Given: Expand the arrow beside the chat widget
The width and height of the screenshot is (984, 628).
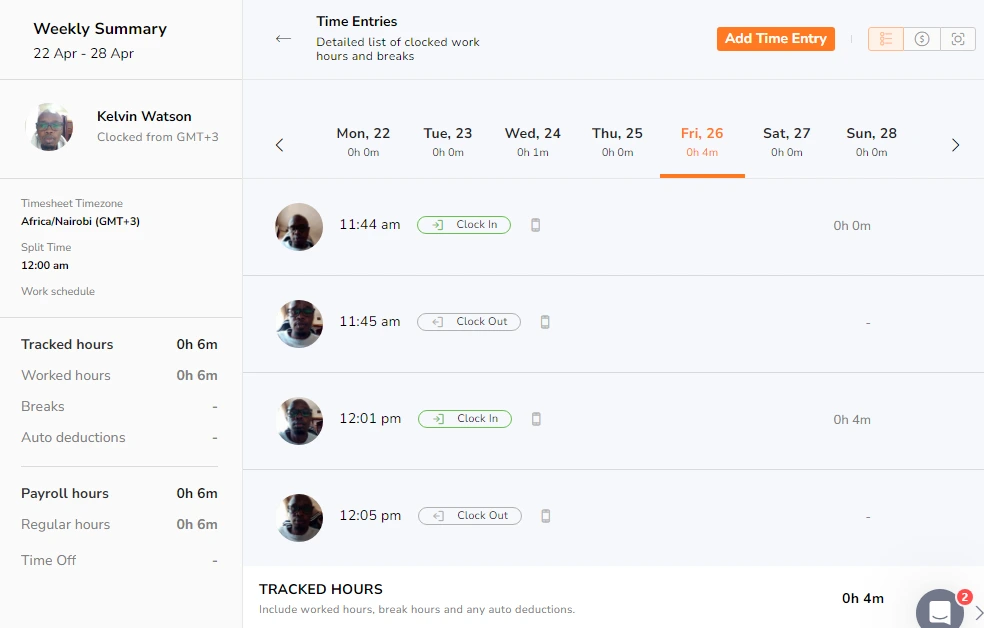Looking at the screenshot, I should click(978, 612).
